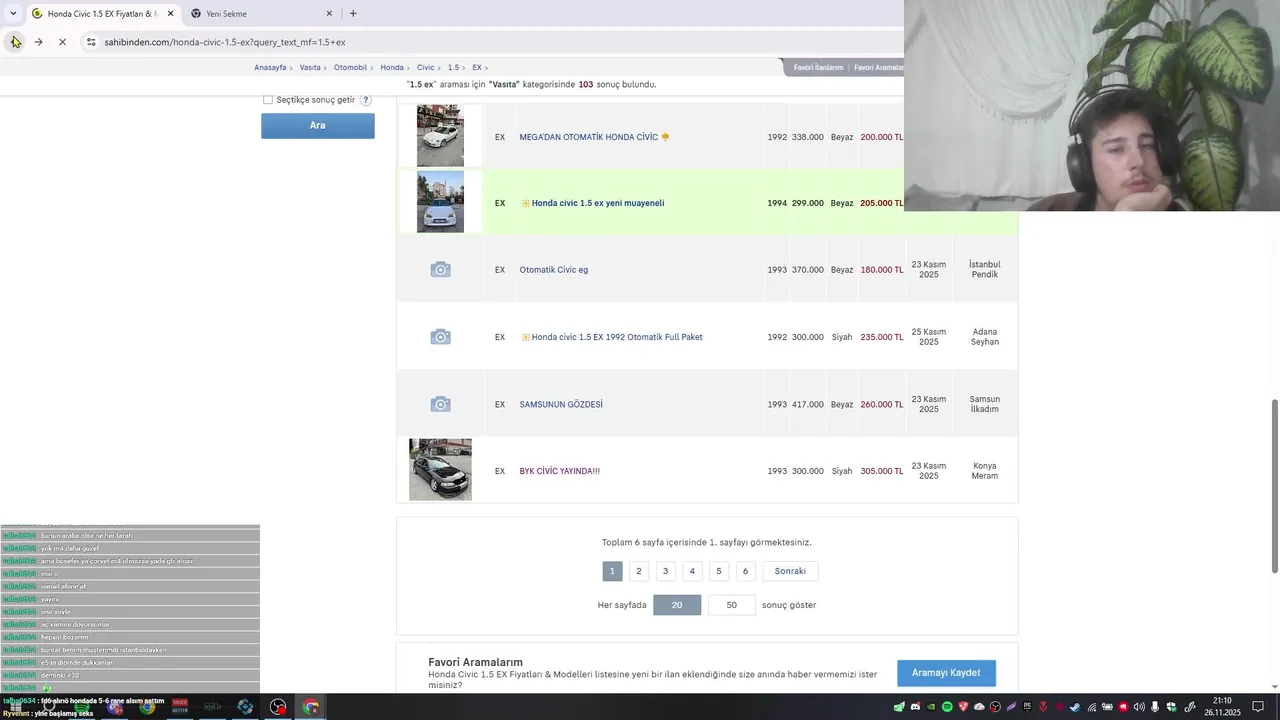Click the OneDrive cloud tray icon
Screen dimensions: 1280x720
pos(979,707)
